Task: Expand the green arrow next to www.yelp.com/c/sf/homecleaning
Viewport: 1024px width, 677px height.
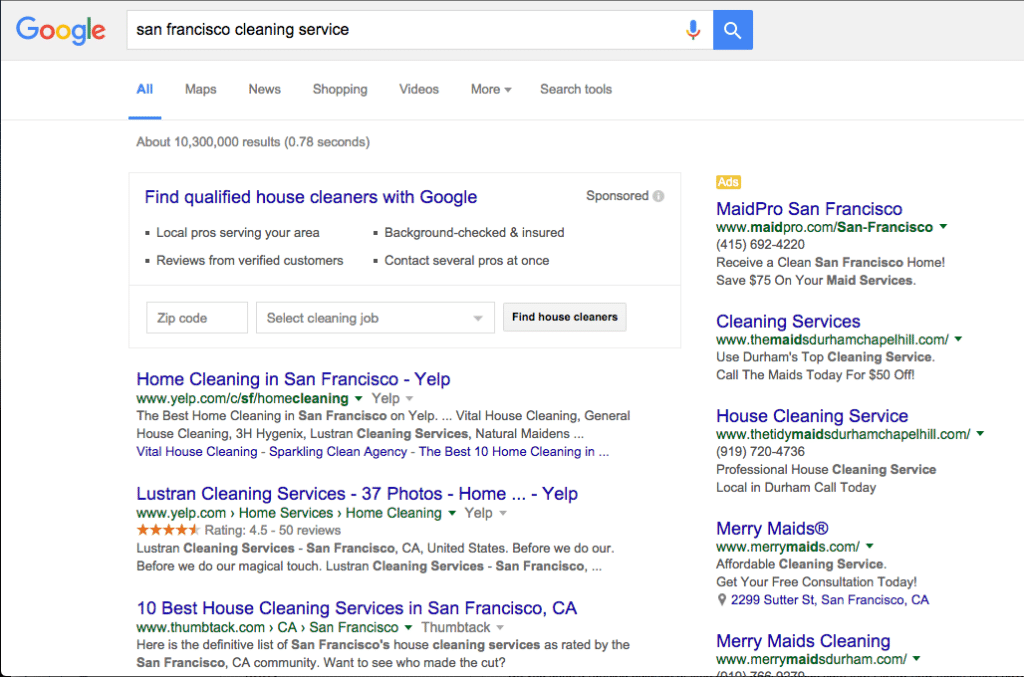Action: pos(360,398)
